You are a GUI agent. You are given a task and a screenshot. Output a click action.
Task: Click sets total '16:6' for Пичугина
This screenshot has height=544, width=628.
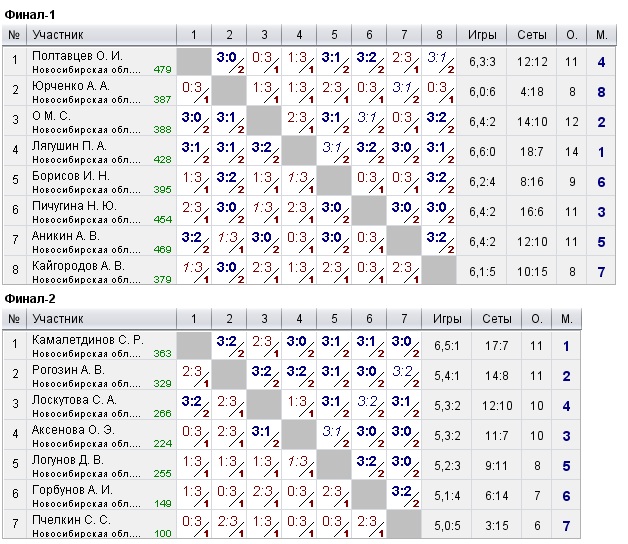tap(531, 212)
